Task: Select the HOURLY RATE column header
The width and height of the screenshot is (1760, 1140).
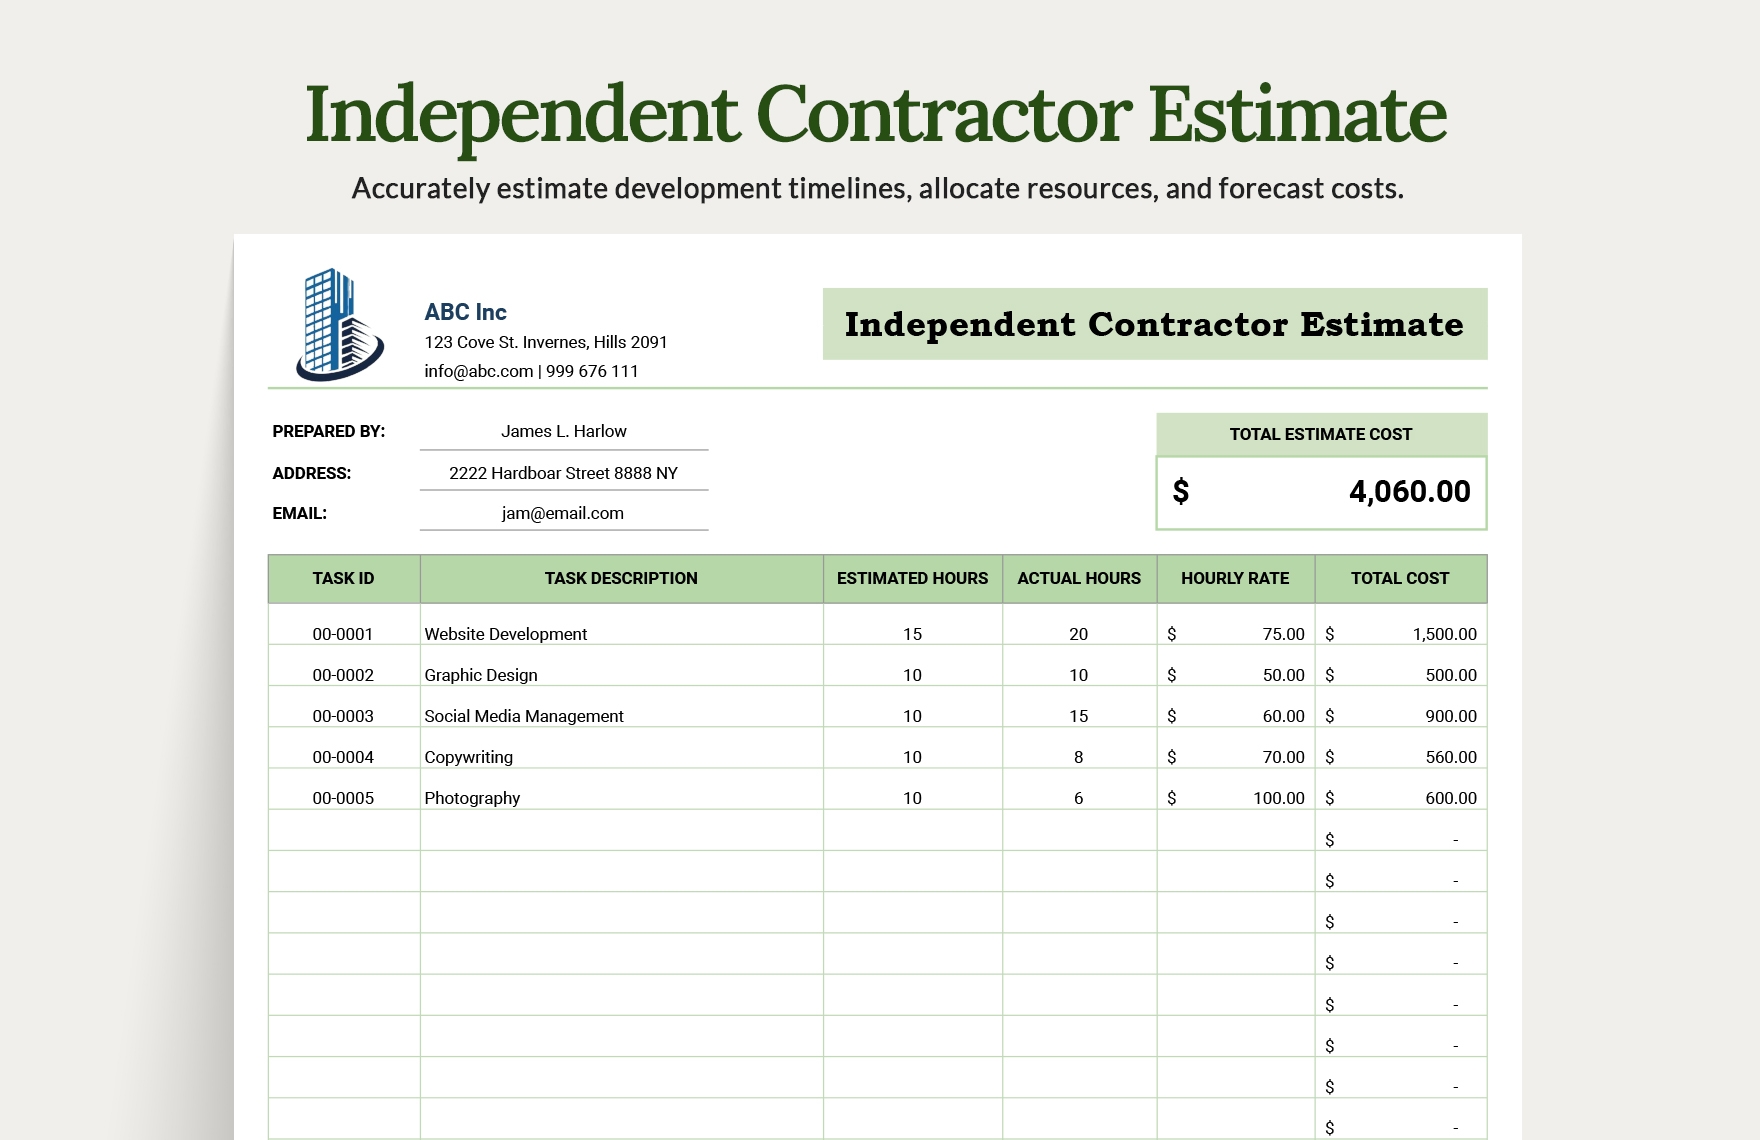Action: tap(1236, 578)
